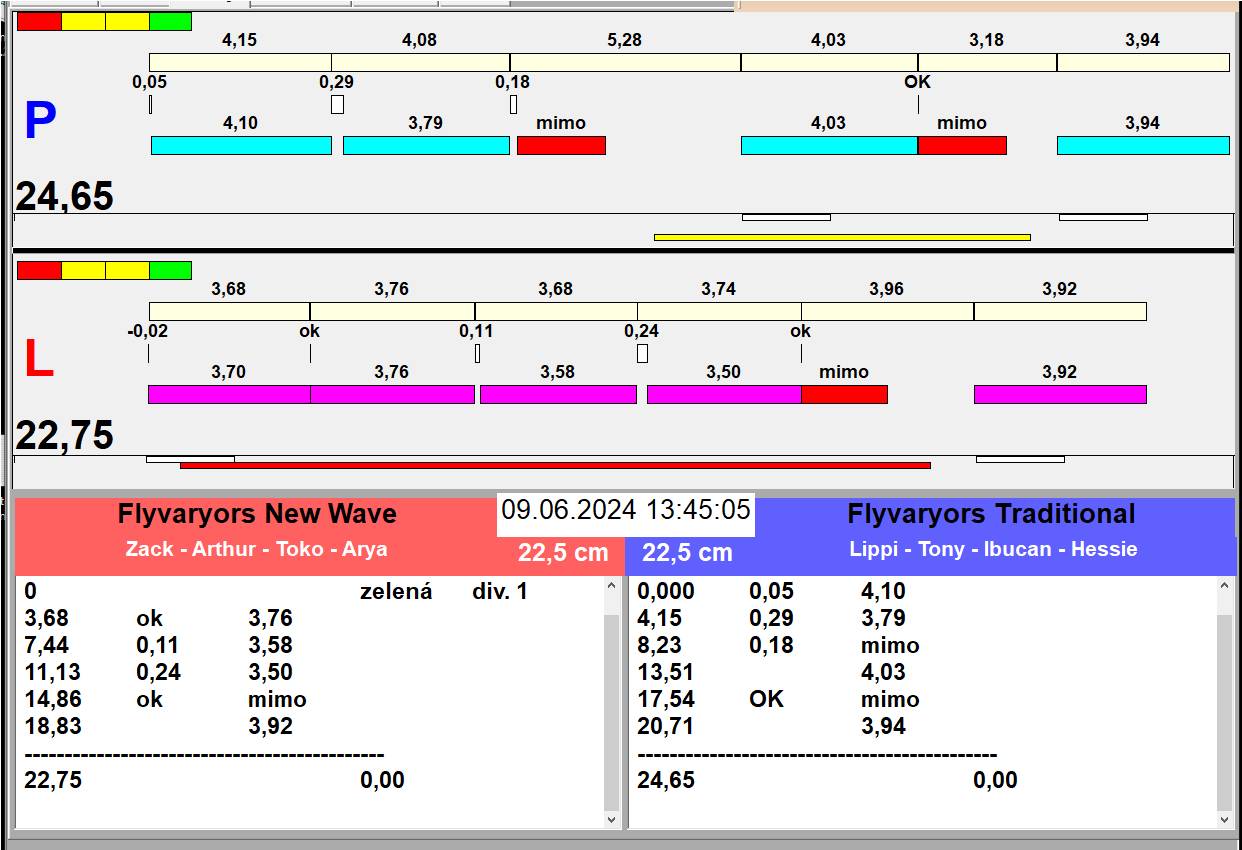Click the Flyvaryors Traditional team header
The height and width of the screenshot is (850, 1242).
(x=991, y=514)
